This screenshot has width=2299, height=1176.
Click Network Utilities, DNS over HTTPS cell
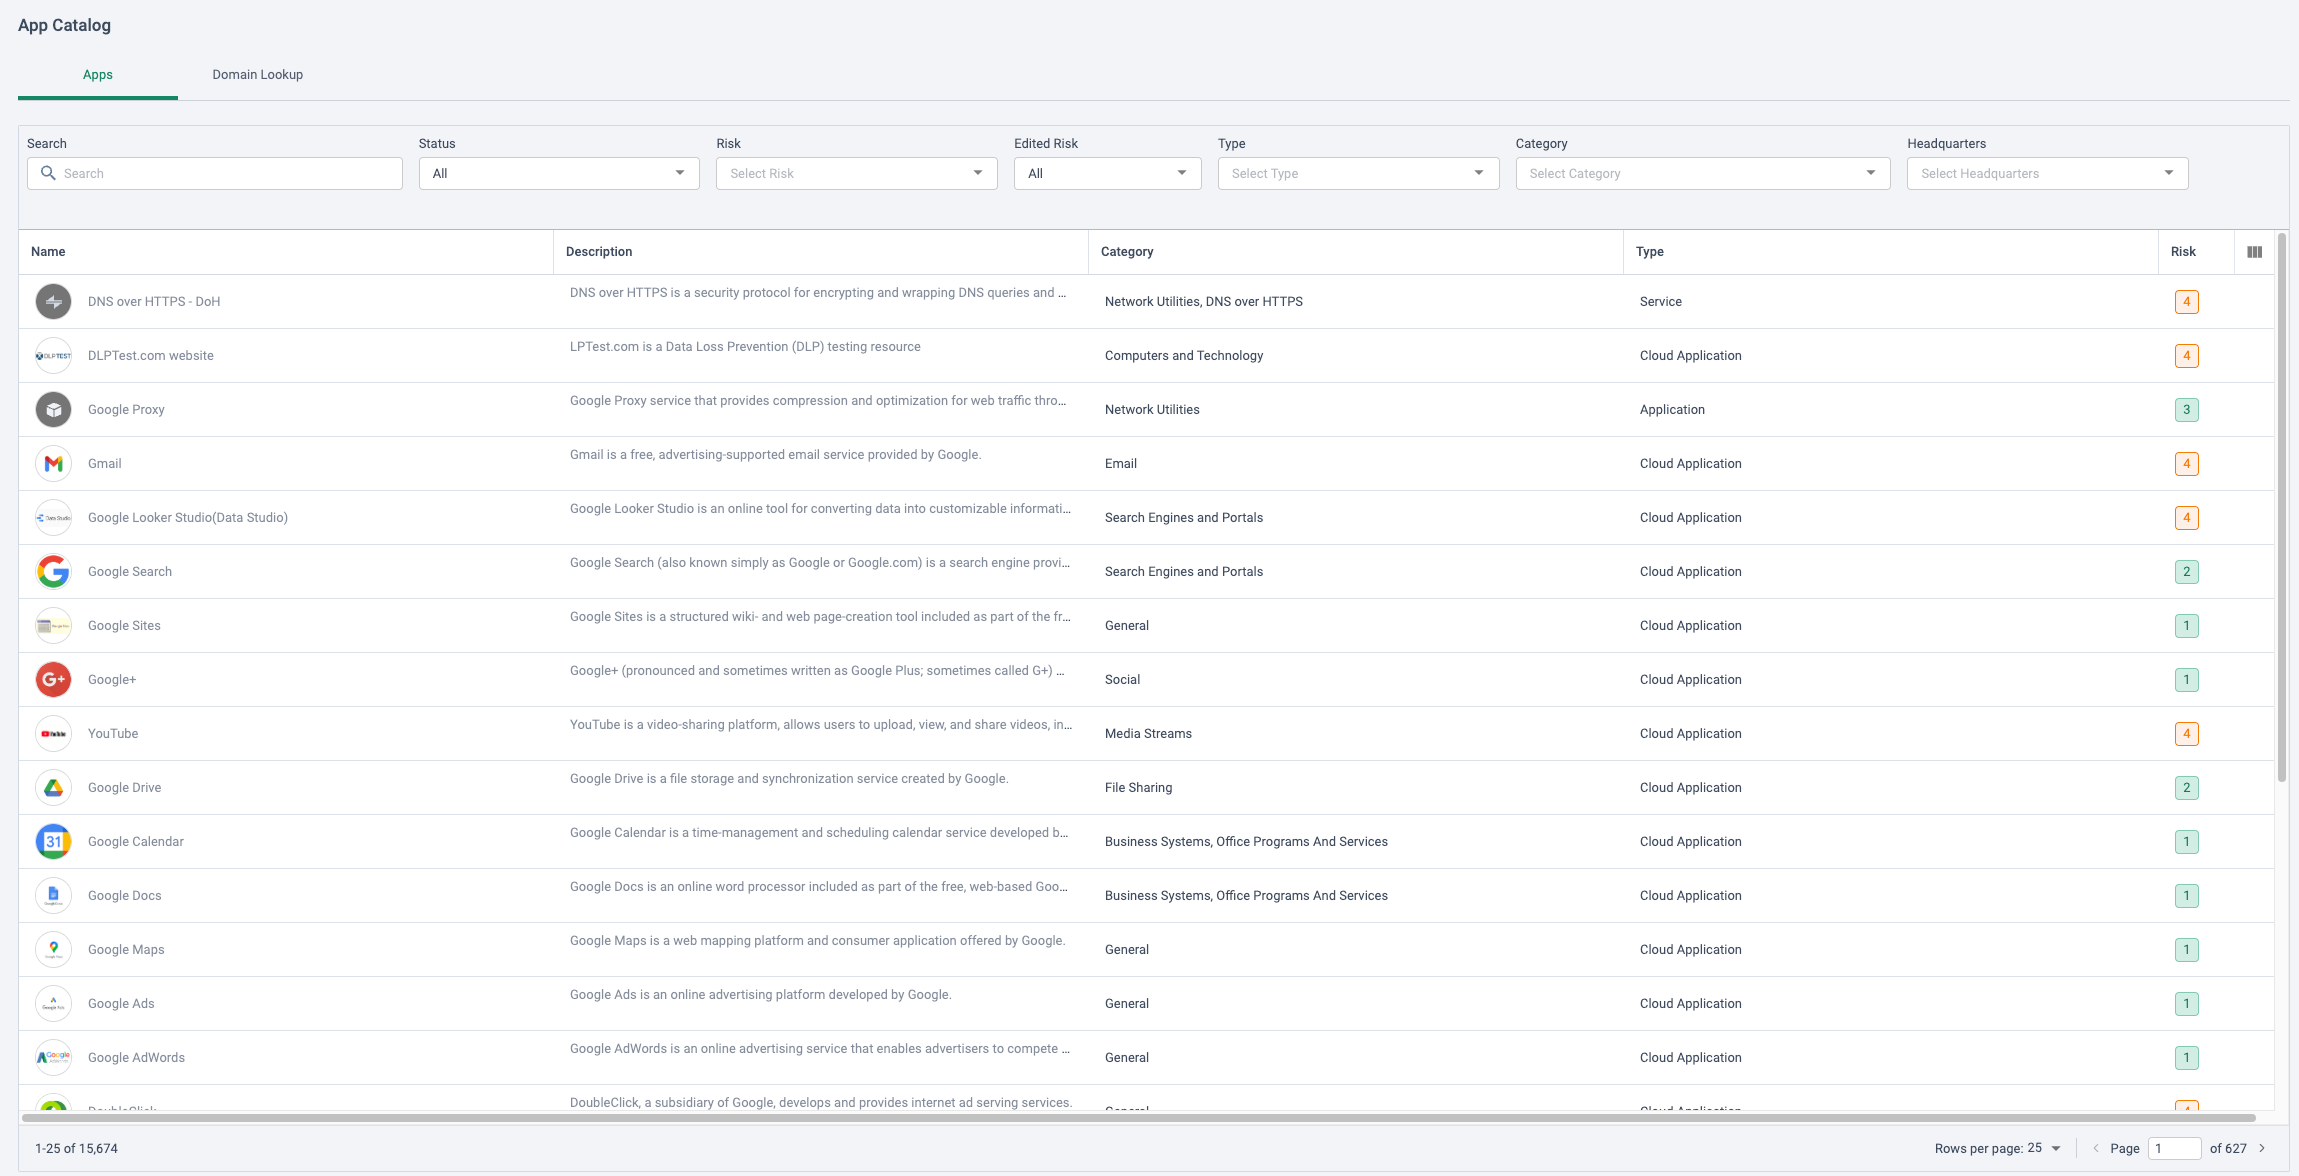coord(1204,302)
